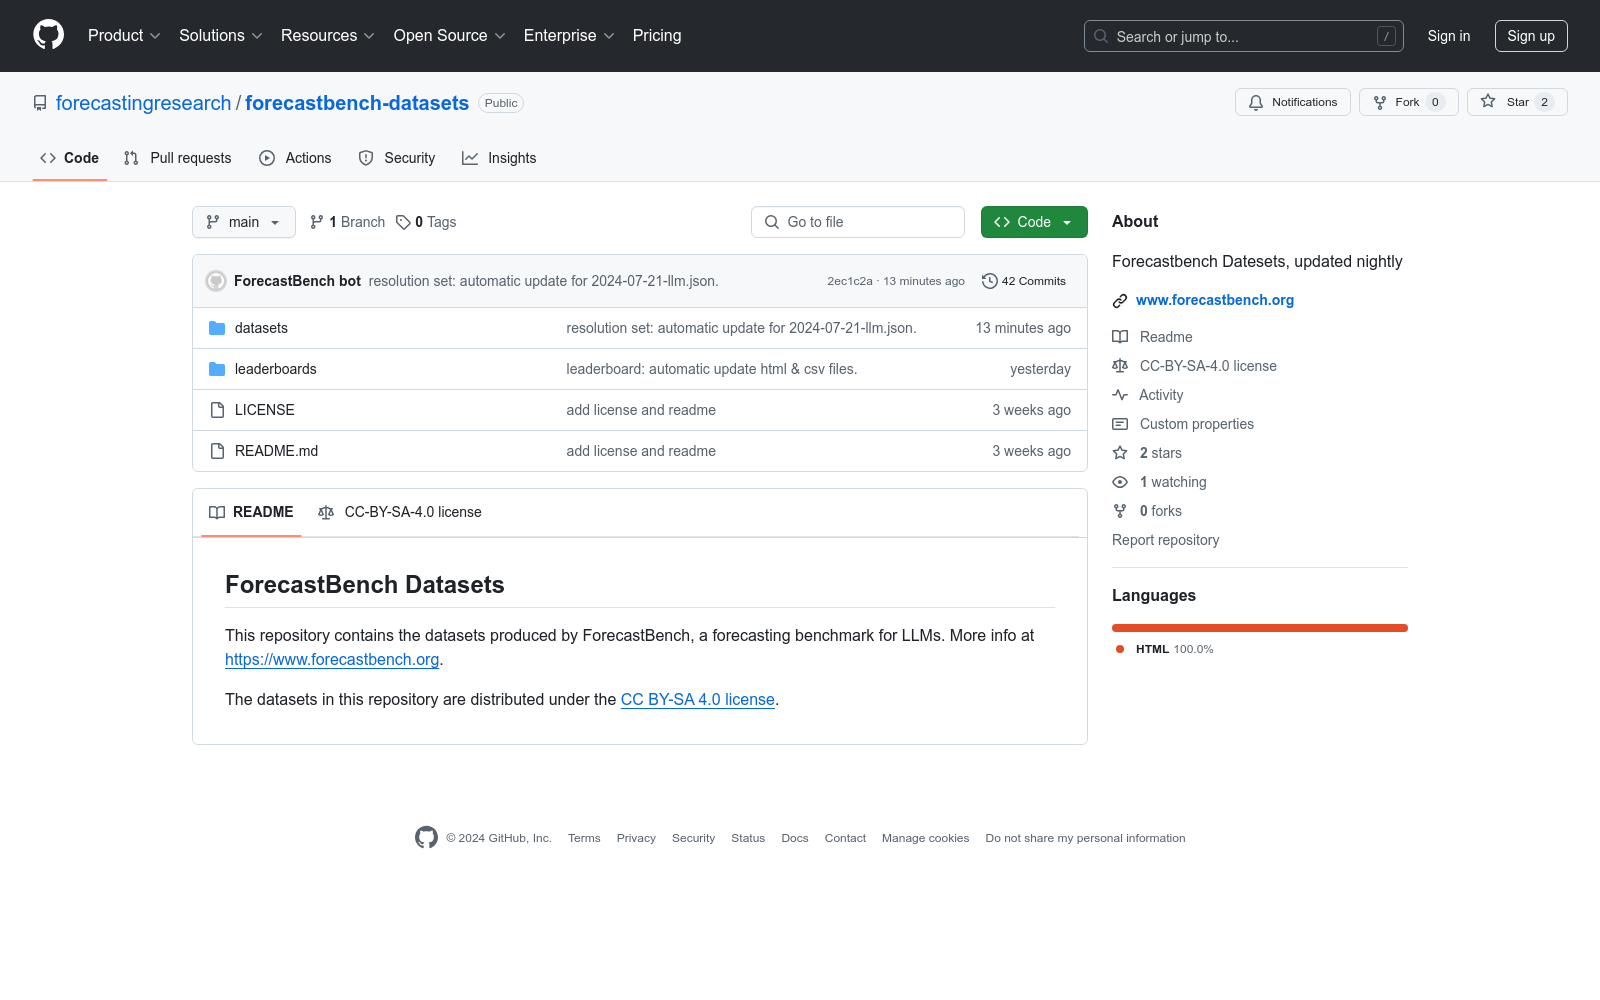Open the Privacy link in the footer

click(x=636, y=838)
